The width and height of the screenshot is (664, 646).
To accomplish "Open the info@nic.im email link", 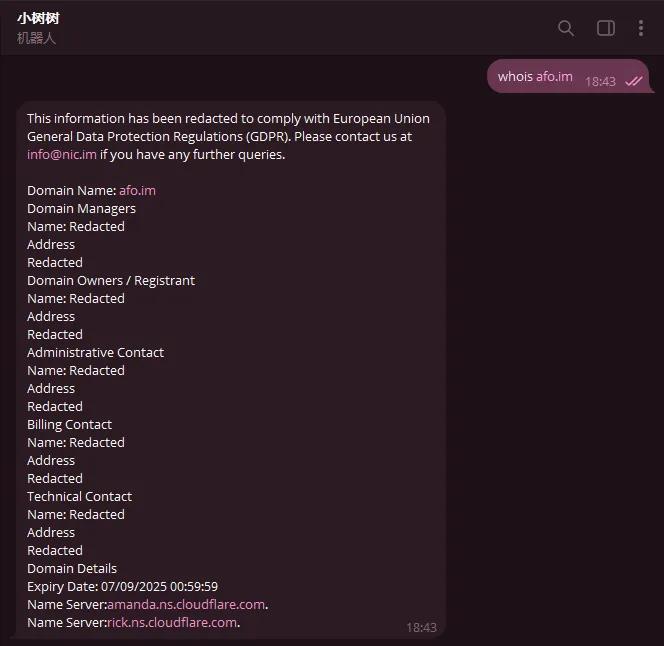I will [62, 155].
